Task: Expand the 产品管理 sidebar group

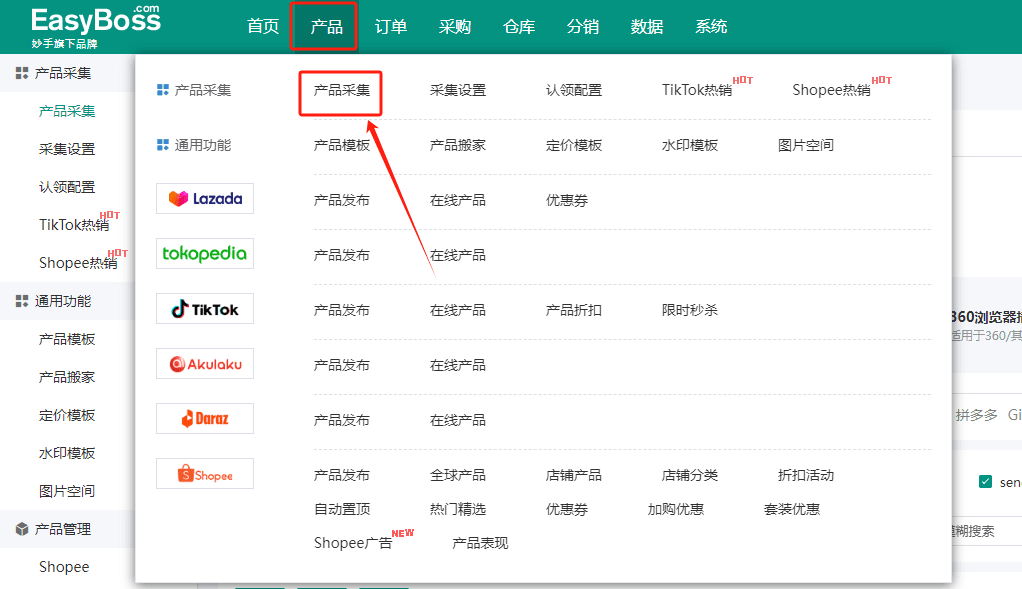Action: point(62,529)
